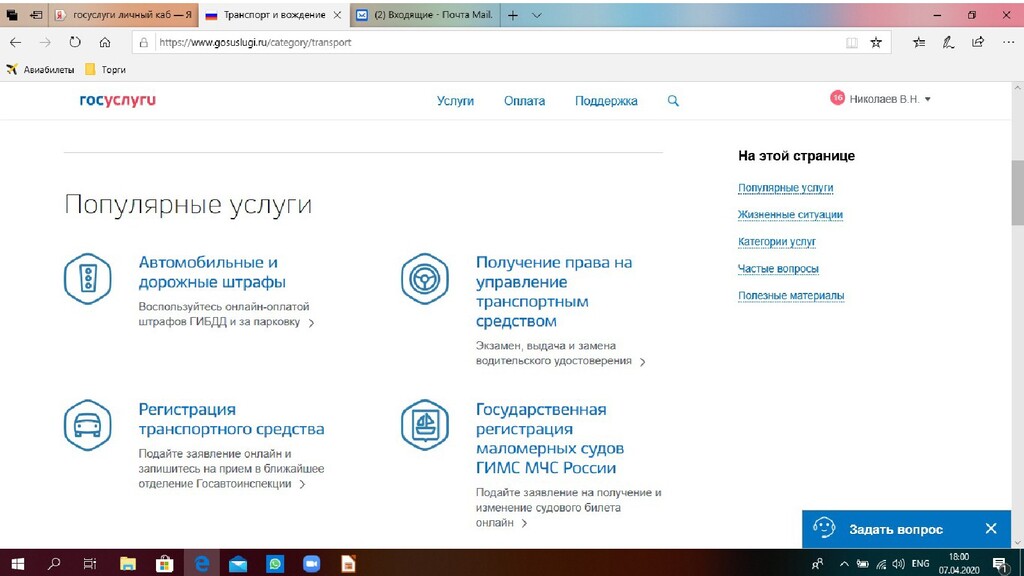Image resolution: width=1024 pixels, height=576 pixels.
Task: Open Поддержка menu item
Action: (x=606, y=101)
